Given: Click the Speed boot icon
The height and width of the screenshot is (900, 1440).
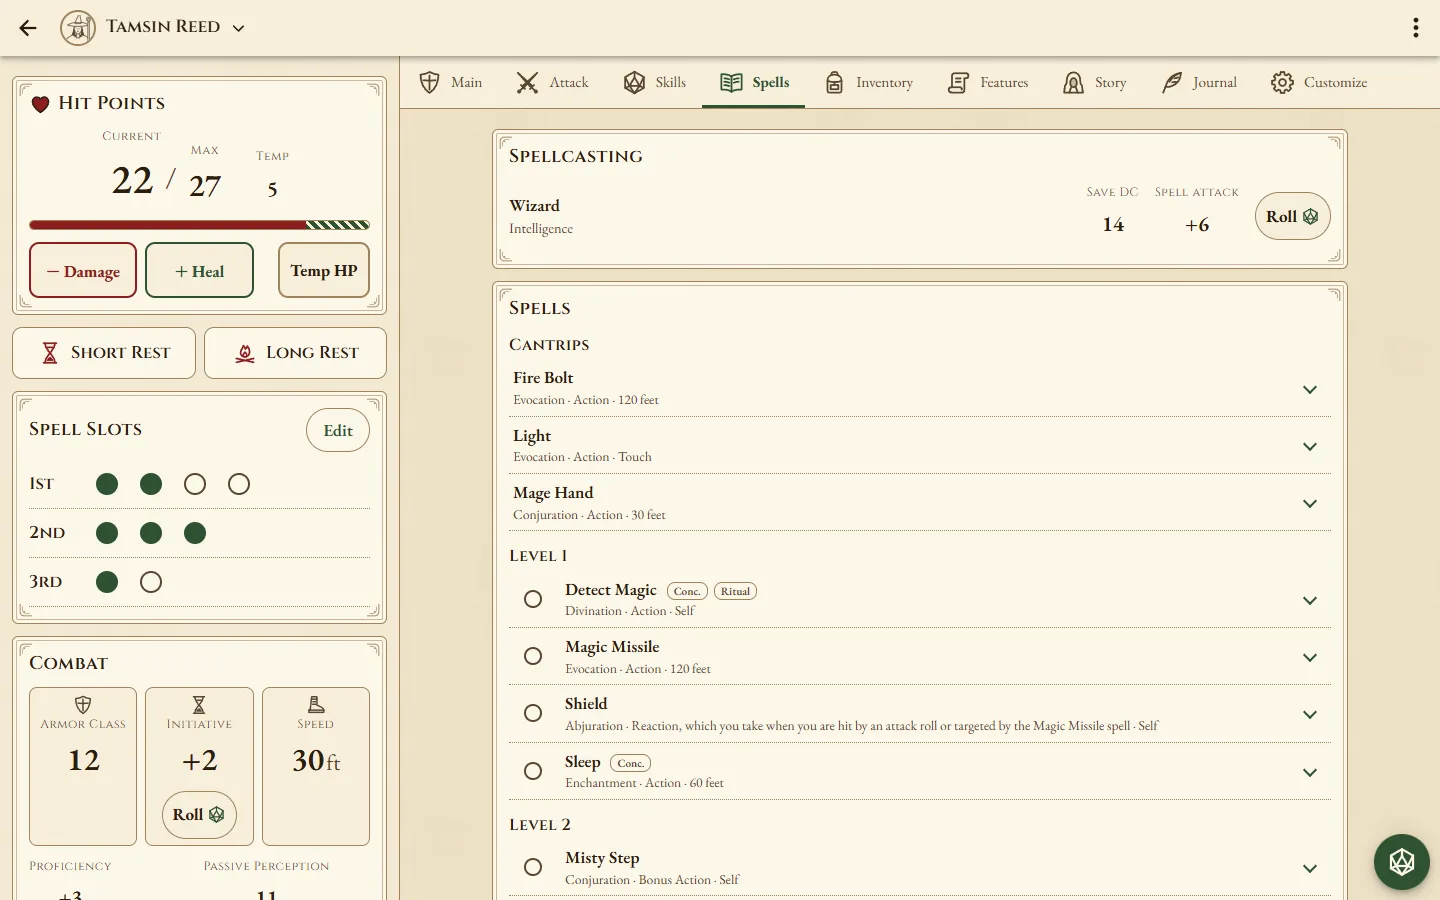Looking at the screenshot, I should (x=316, y=705).
